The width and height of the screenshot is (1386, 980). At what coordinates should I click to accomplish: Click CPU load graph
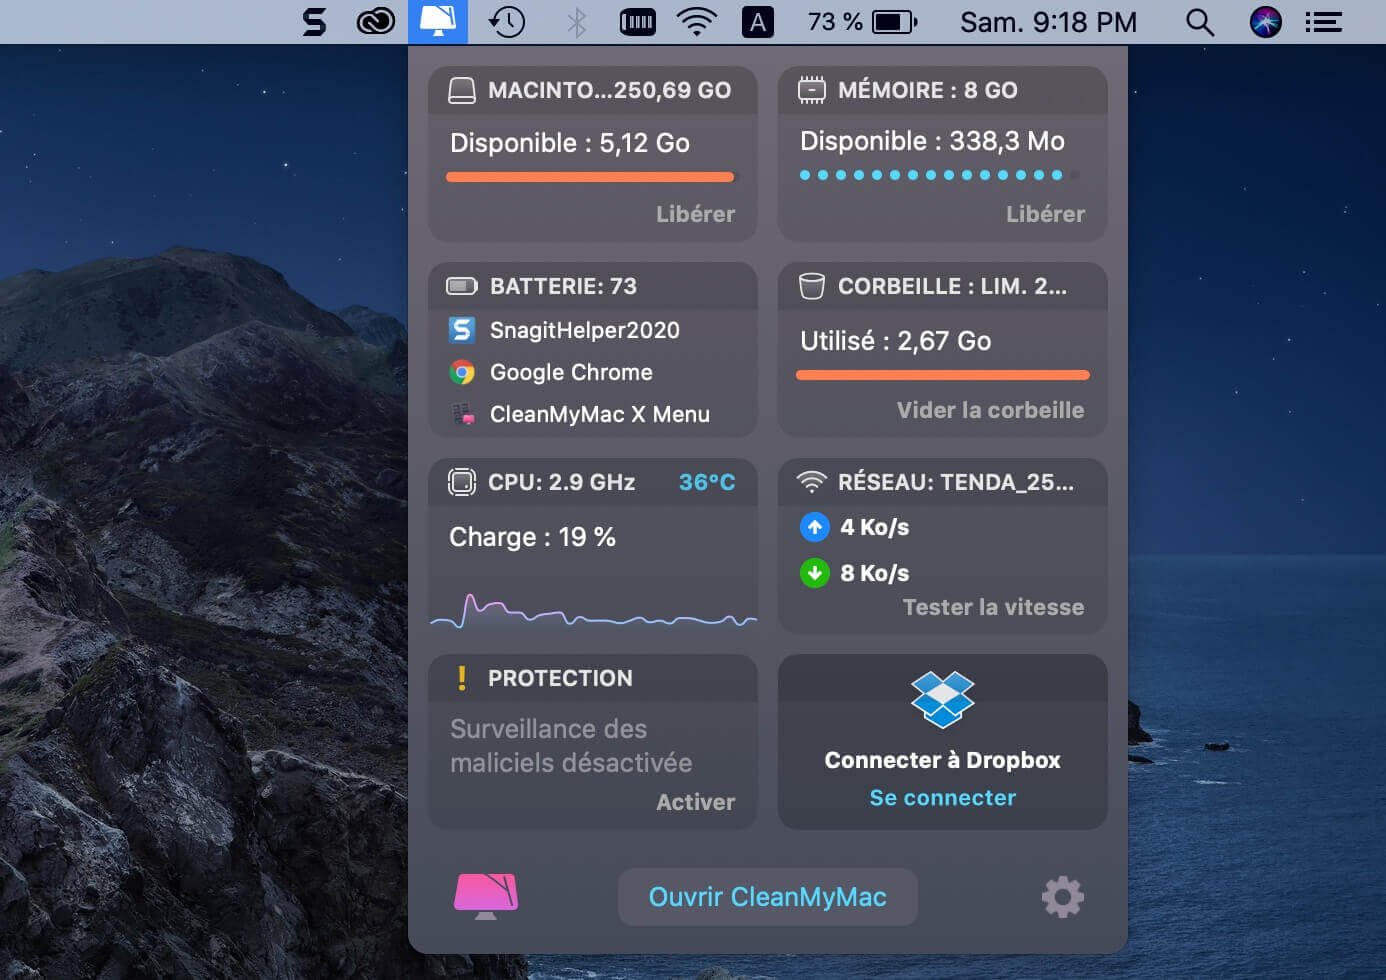(x=593, y=610)
